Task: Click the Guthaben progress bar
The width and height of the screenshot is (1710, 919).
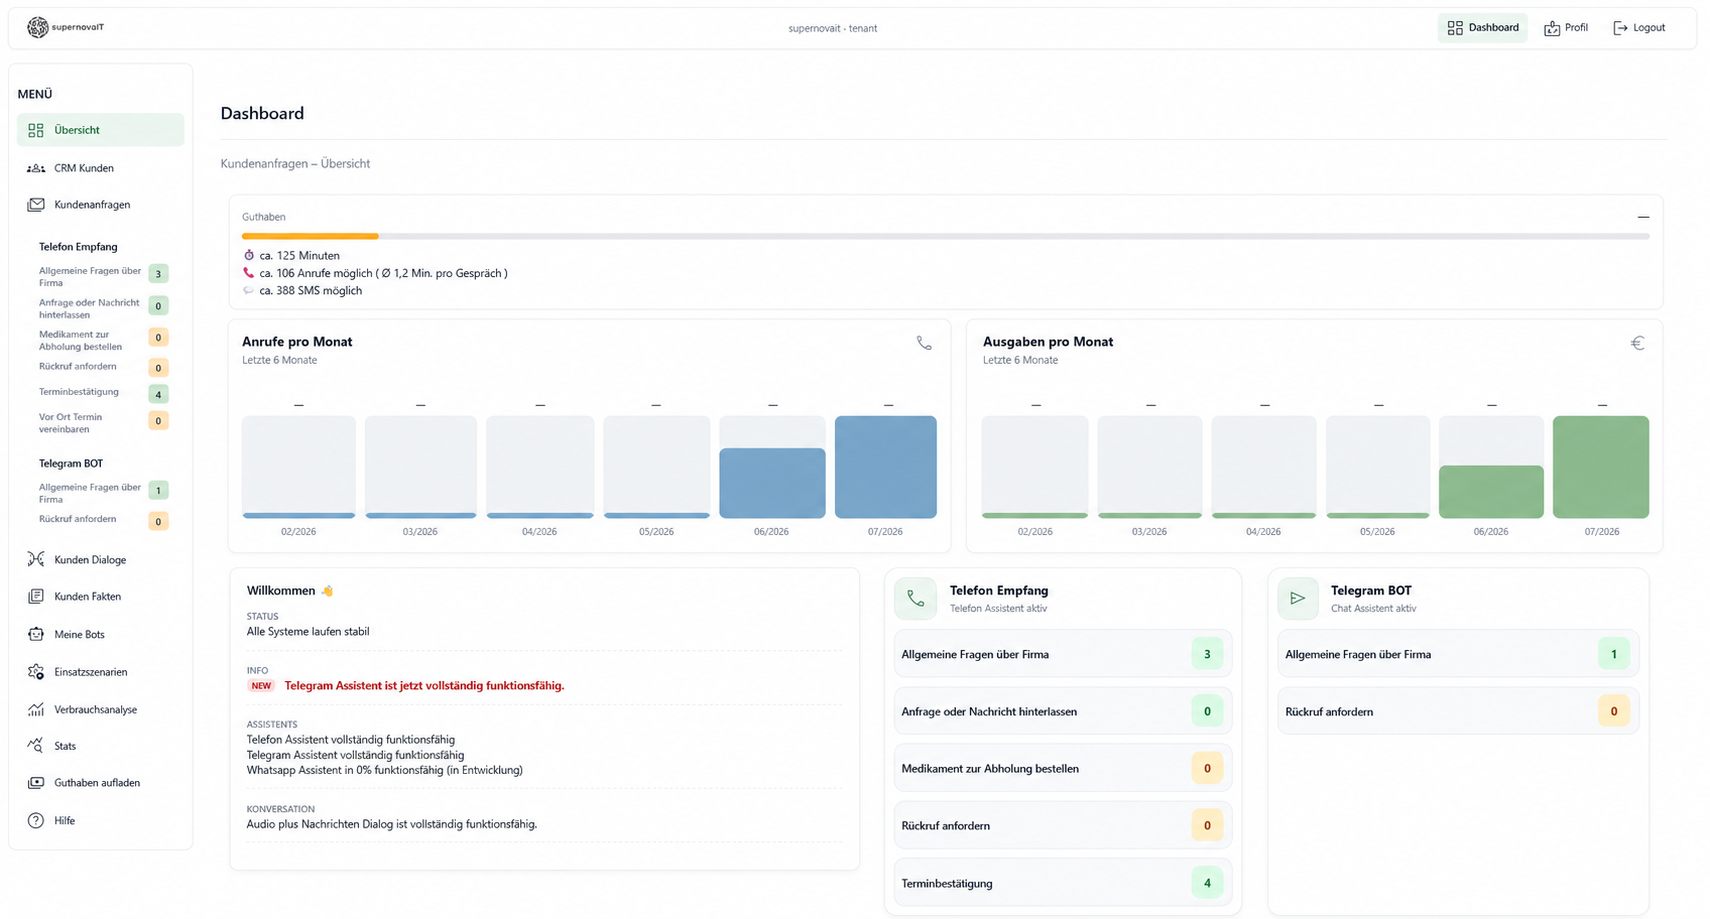Action: click(945, 236)
